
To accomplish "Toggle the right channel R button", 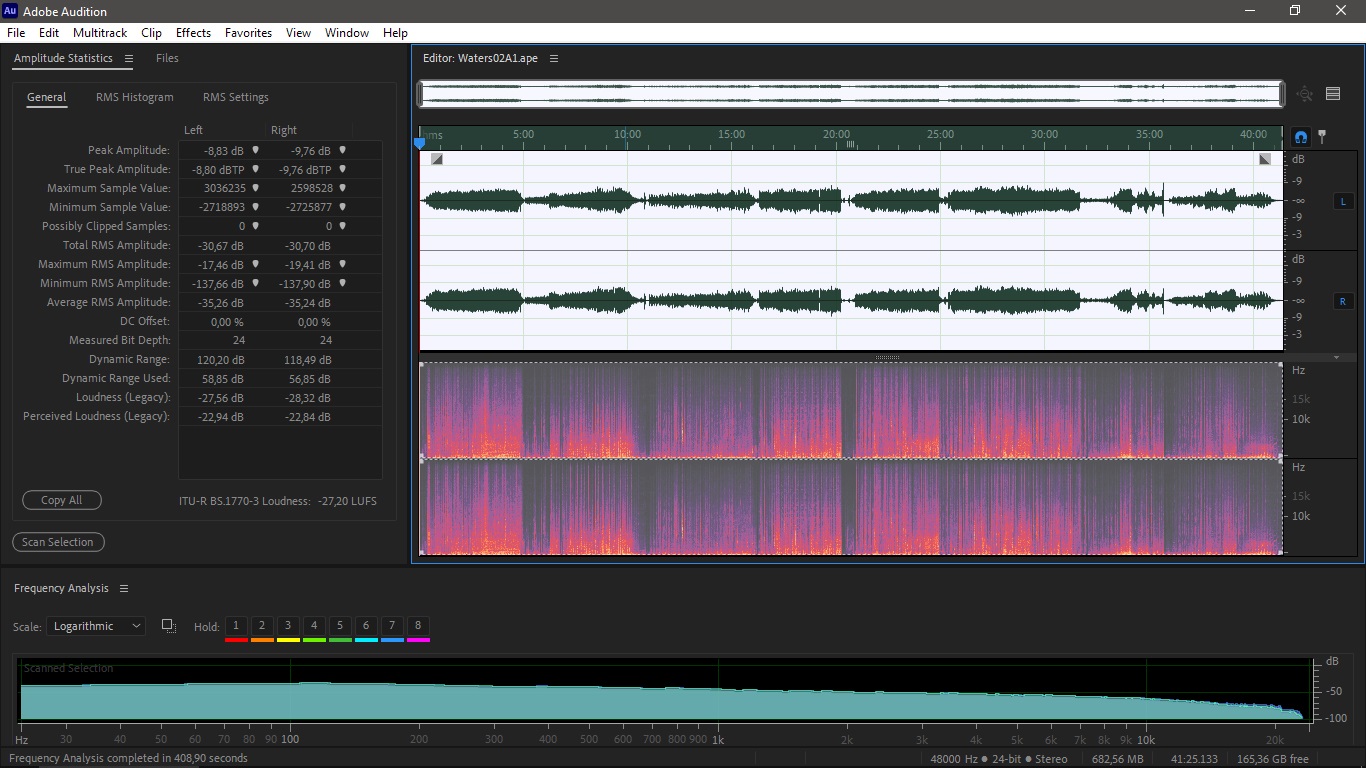I will (1342, 301).
